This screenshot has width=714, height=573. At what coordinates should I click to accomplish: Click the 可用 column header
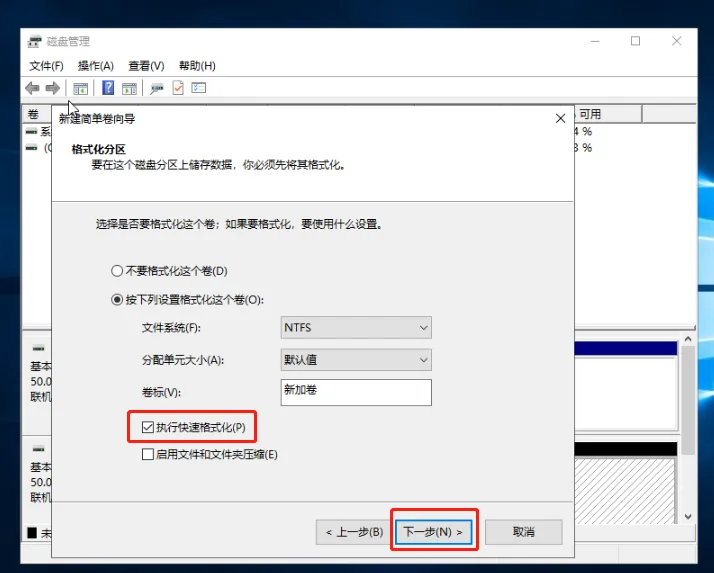[608, 114]
